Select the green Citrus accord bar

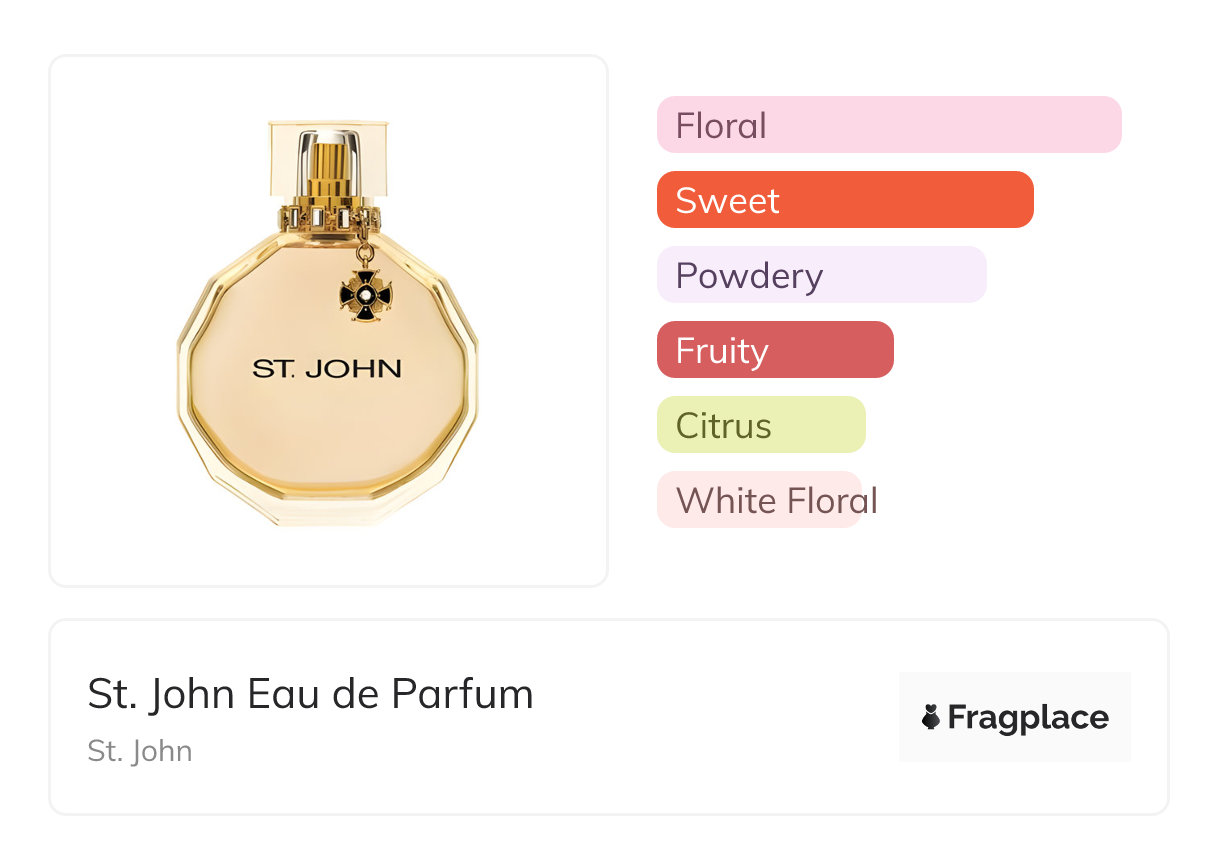pyautogui.click(x=760, y=425)
